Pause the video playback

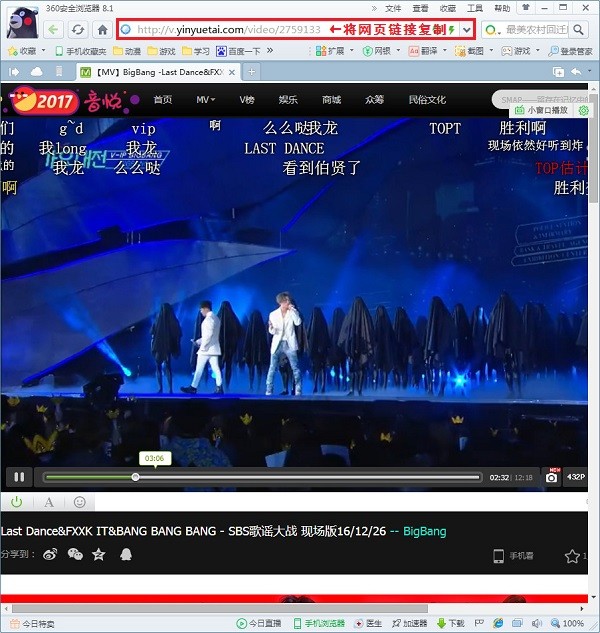[19, 477]
